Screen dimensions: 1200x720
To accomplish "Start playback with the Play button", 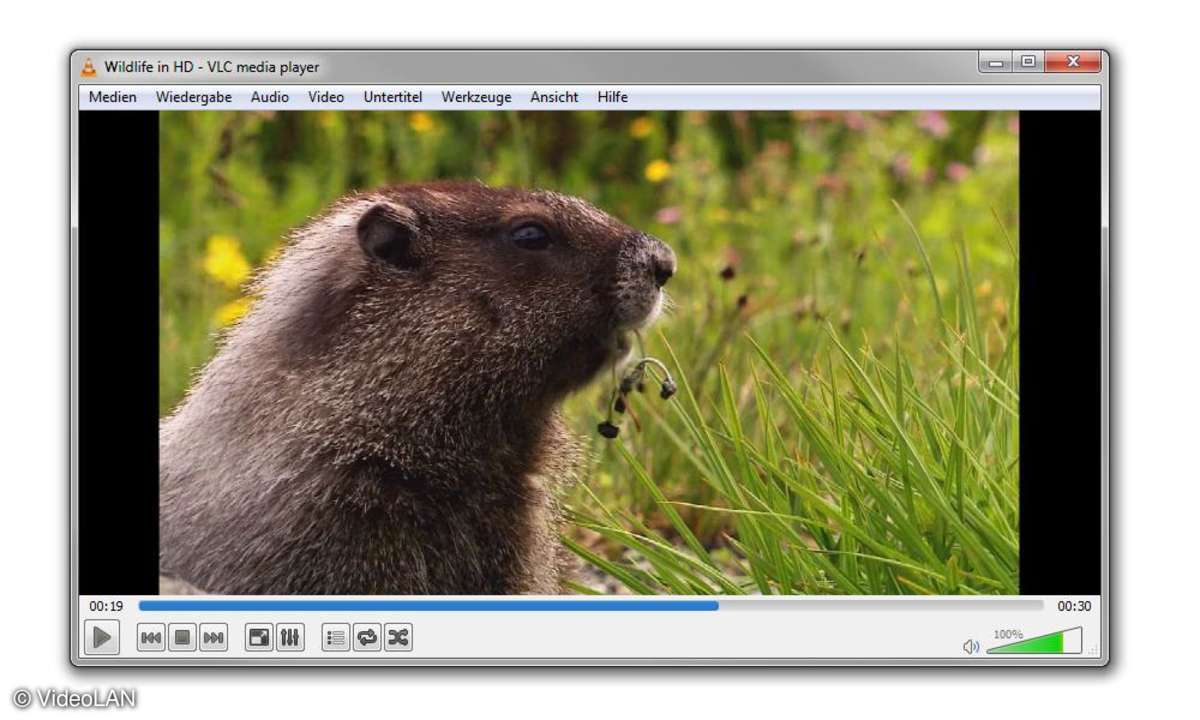I will [102, 637].
